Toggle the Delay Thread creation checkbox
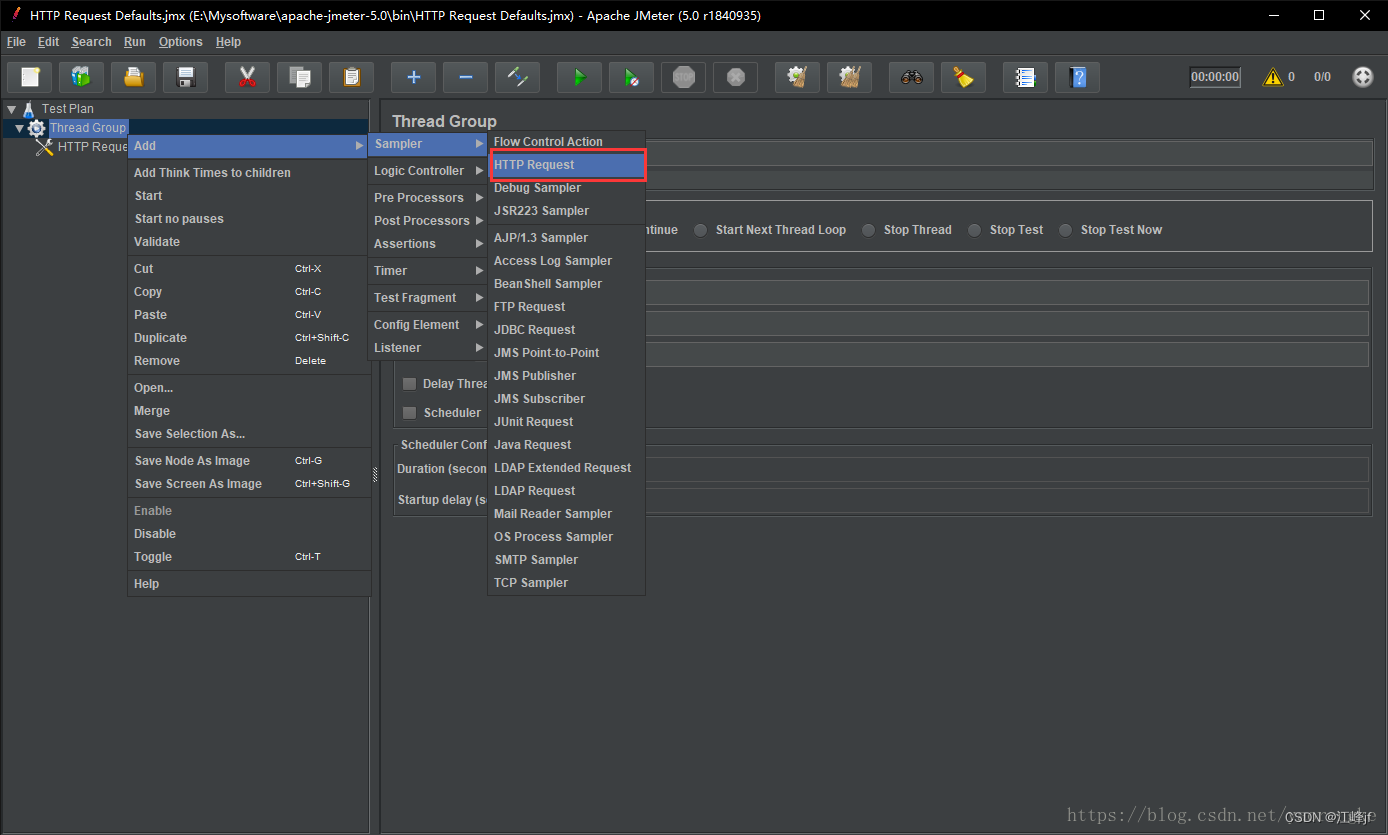Viewport: 1388px width, 835px height. pos(410,384)
